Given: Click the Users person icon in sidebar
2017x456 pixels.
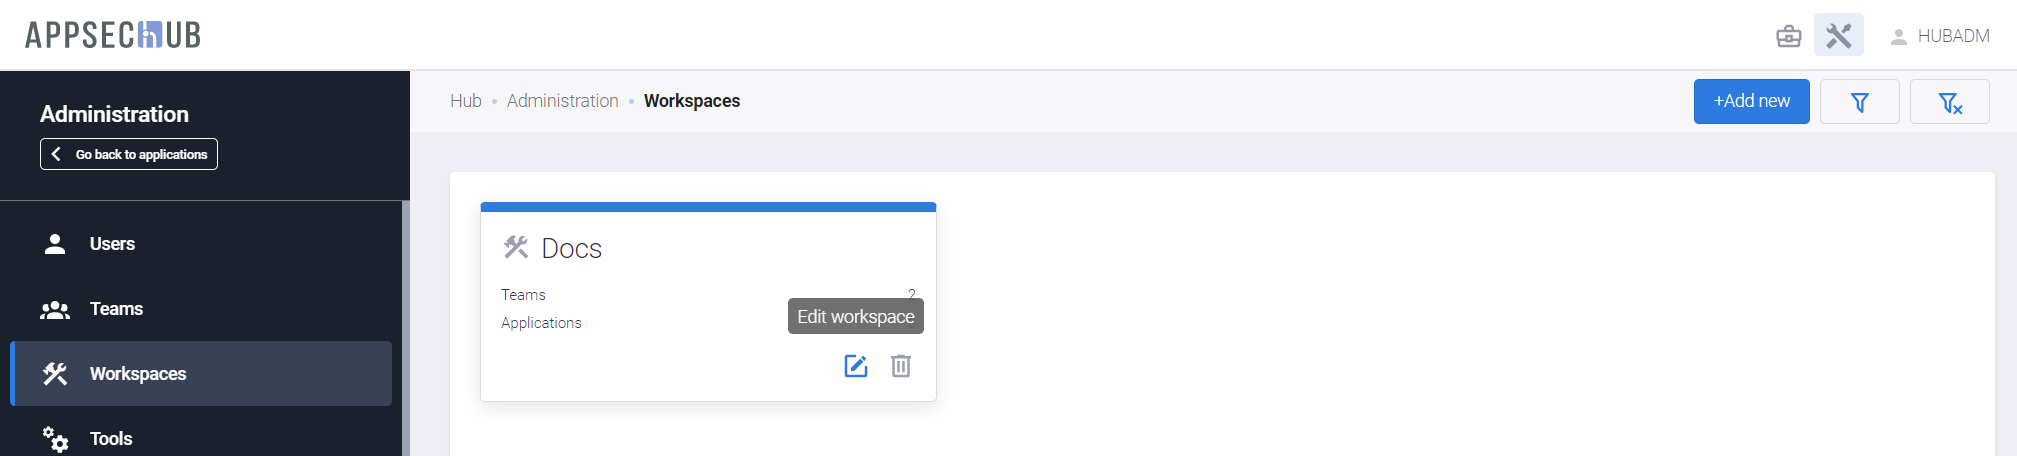Looking at the screenshot, I should point(55,244).
